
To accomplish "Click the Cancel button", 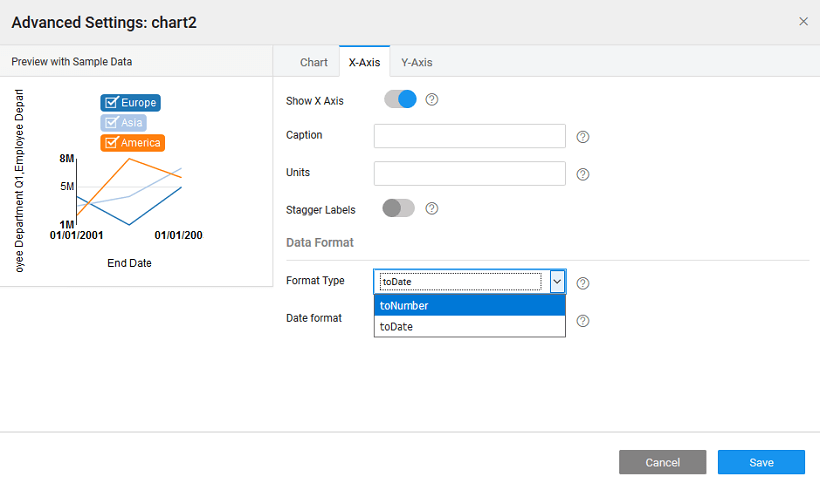I will [x=662, y=462].
